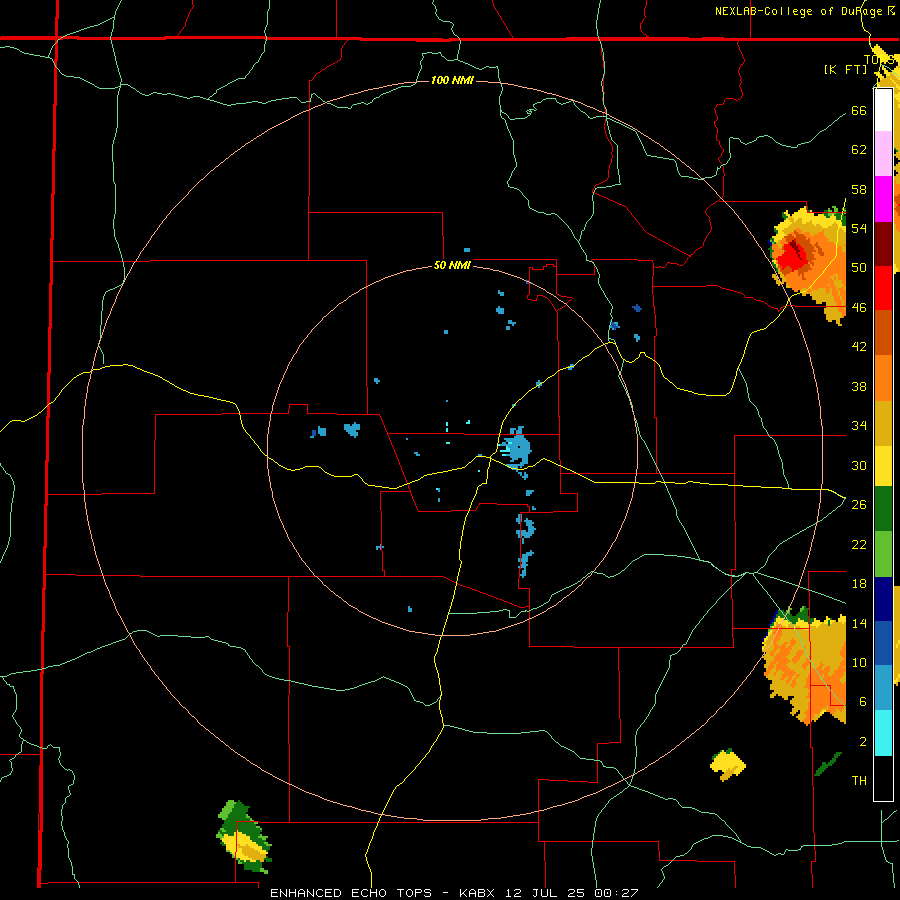Click the white swatch at legend top
The height and width of the screenshot is (900, 900).
(883, 110)
